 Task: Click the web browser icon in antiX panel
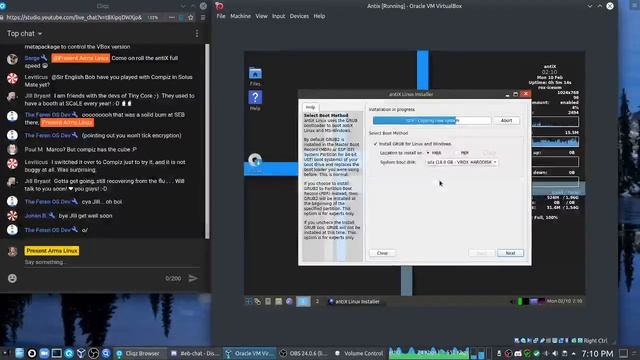click(289, 301)
